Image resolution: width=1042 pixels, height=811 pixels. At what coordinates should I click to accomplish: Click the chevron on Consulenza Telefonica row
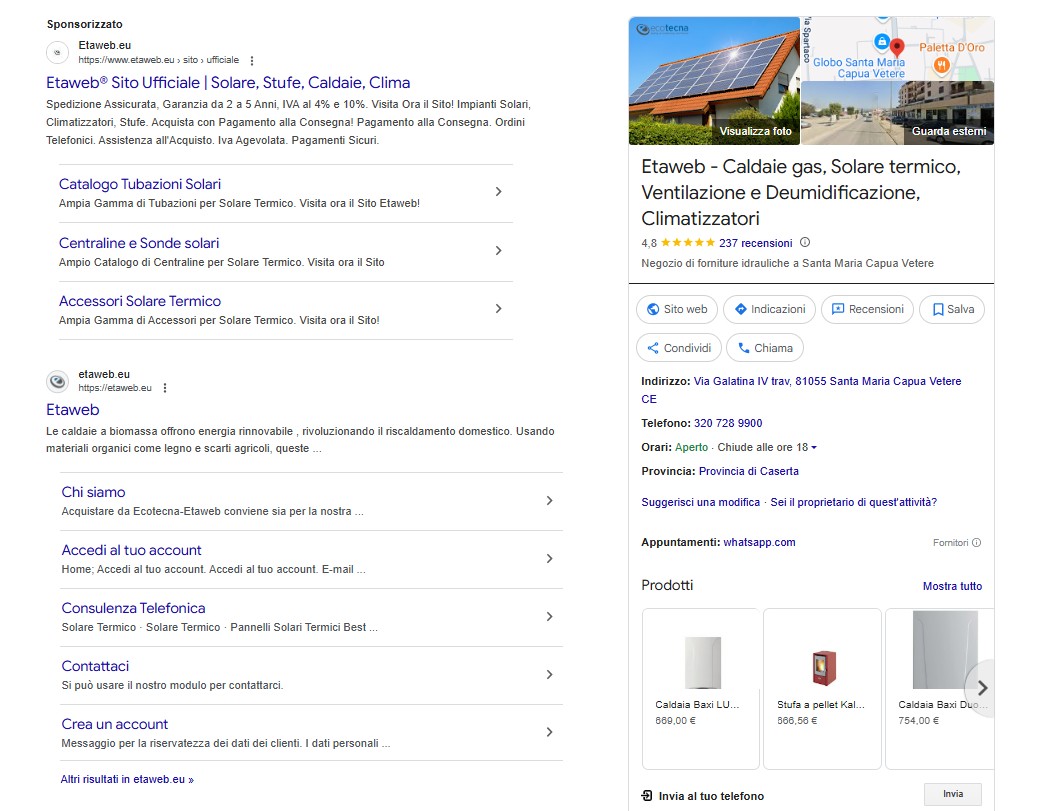pyautogui.click(x=549, y=617)
